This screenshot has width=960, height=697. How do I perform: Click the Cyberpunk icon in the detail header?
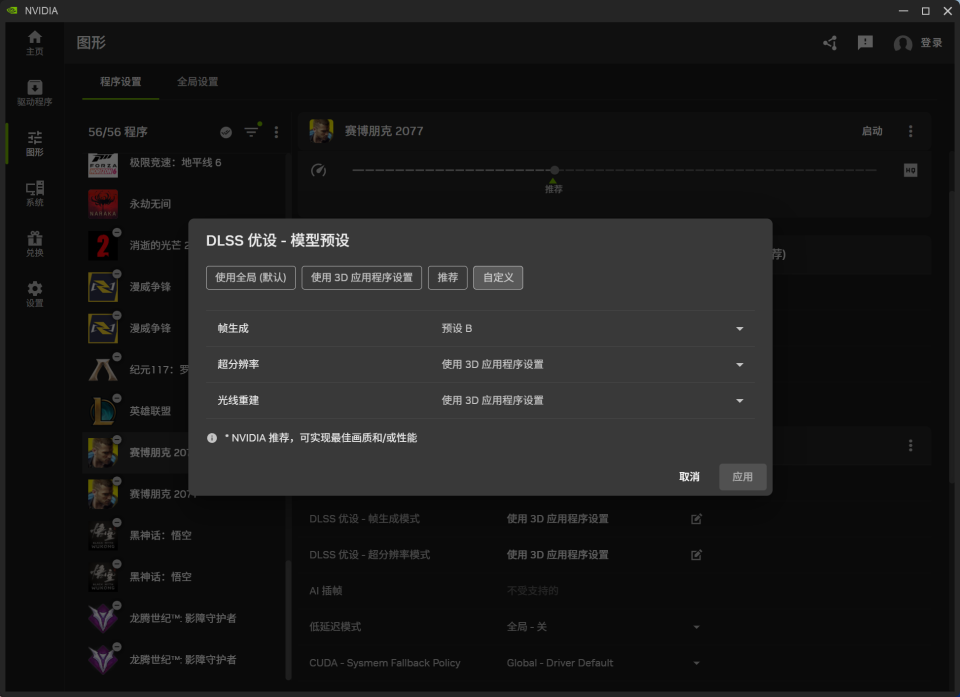click(x=321, y=131)
